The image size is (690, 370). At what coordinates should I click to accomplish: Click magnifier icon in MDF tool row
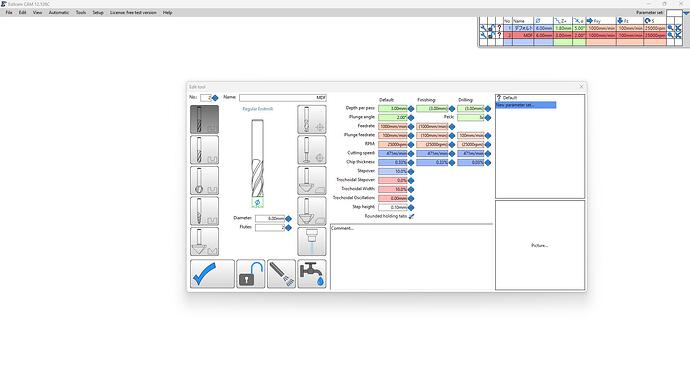[670, 35]
